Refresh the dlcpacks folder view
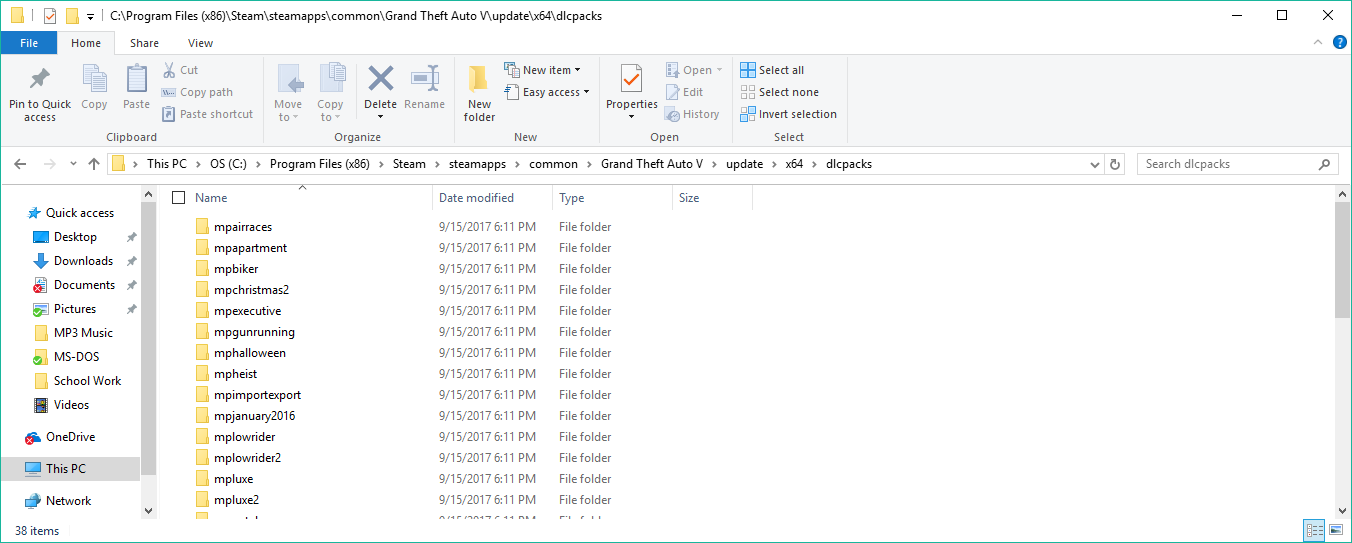The width and height of the screenshot is (1352, 543). point(1116,164)
